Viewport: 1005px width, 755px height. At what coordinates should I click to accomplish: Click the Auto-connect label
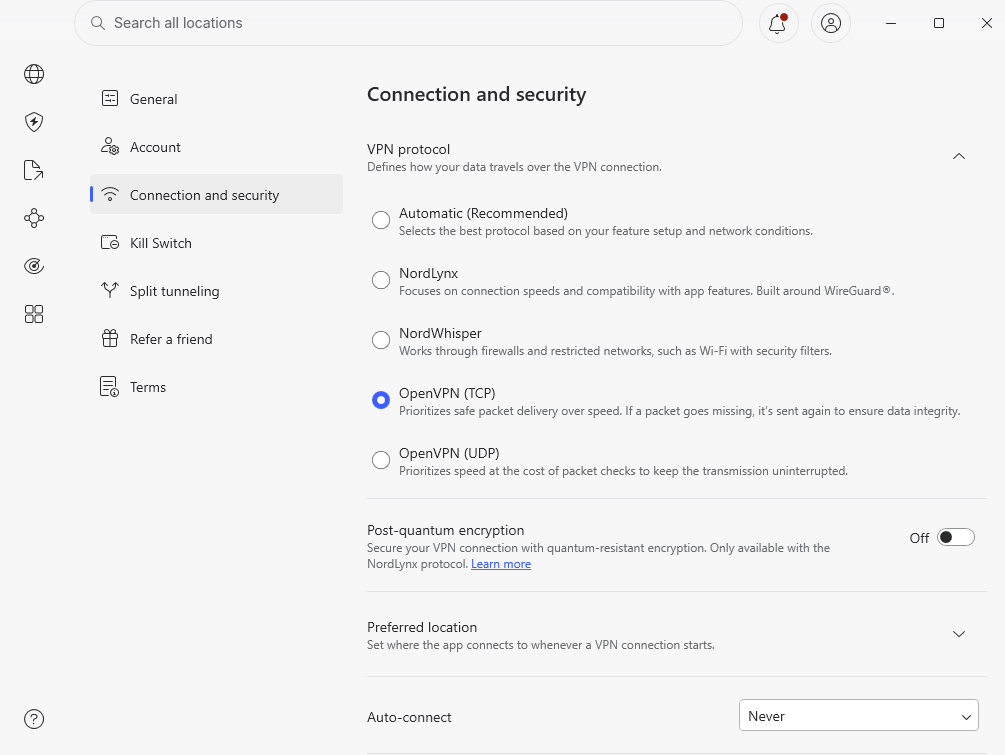[x=409, y=717]
